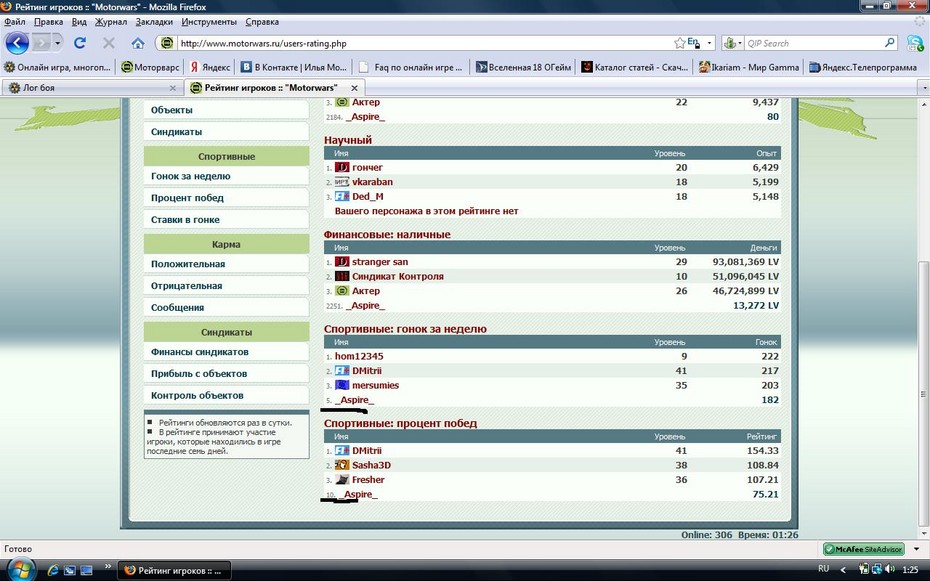Open the Ставки в гонке rating link
The height and width of the screenshot is (581, 930).
226,220
